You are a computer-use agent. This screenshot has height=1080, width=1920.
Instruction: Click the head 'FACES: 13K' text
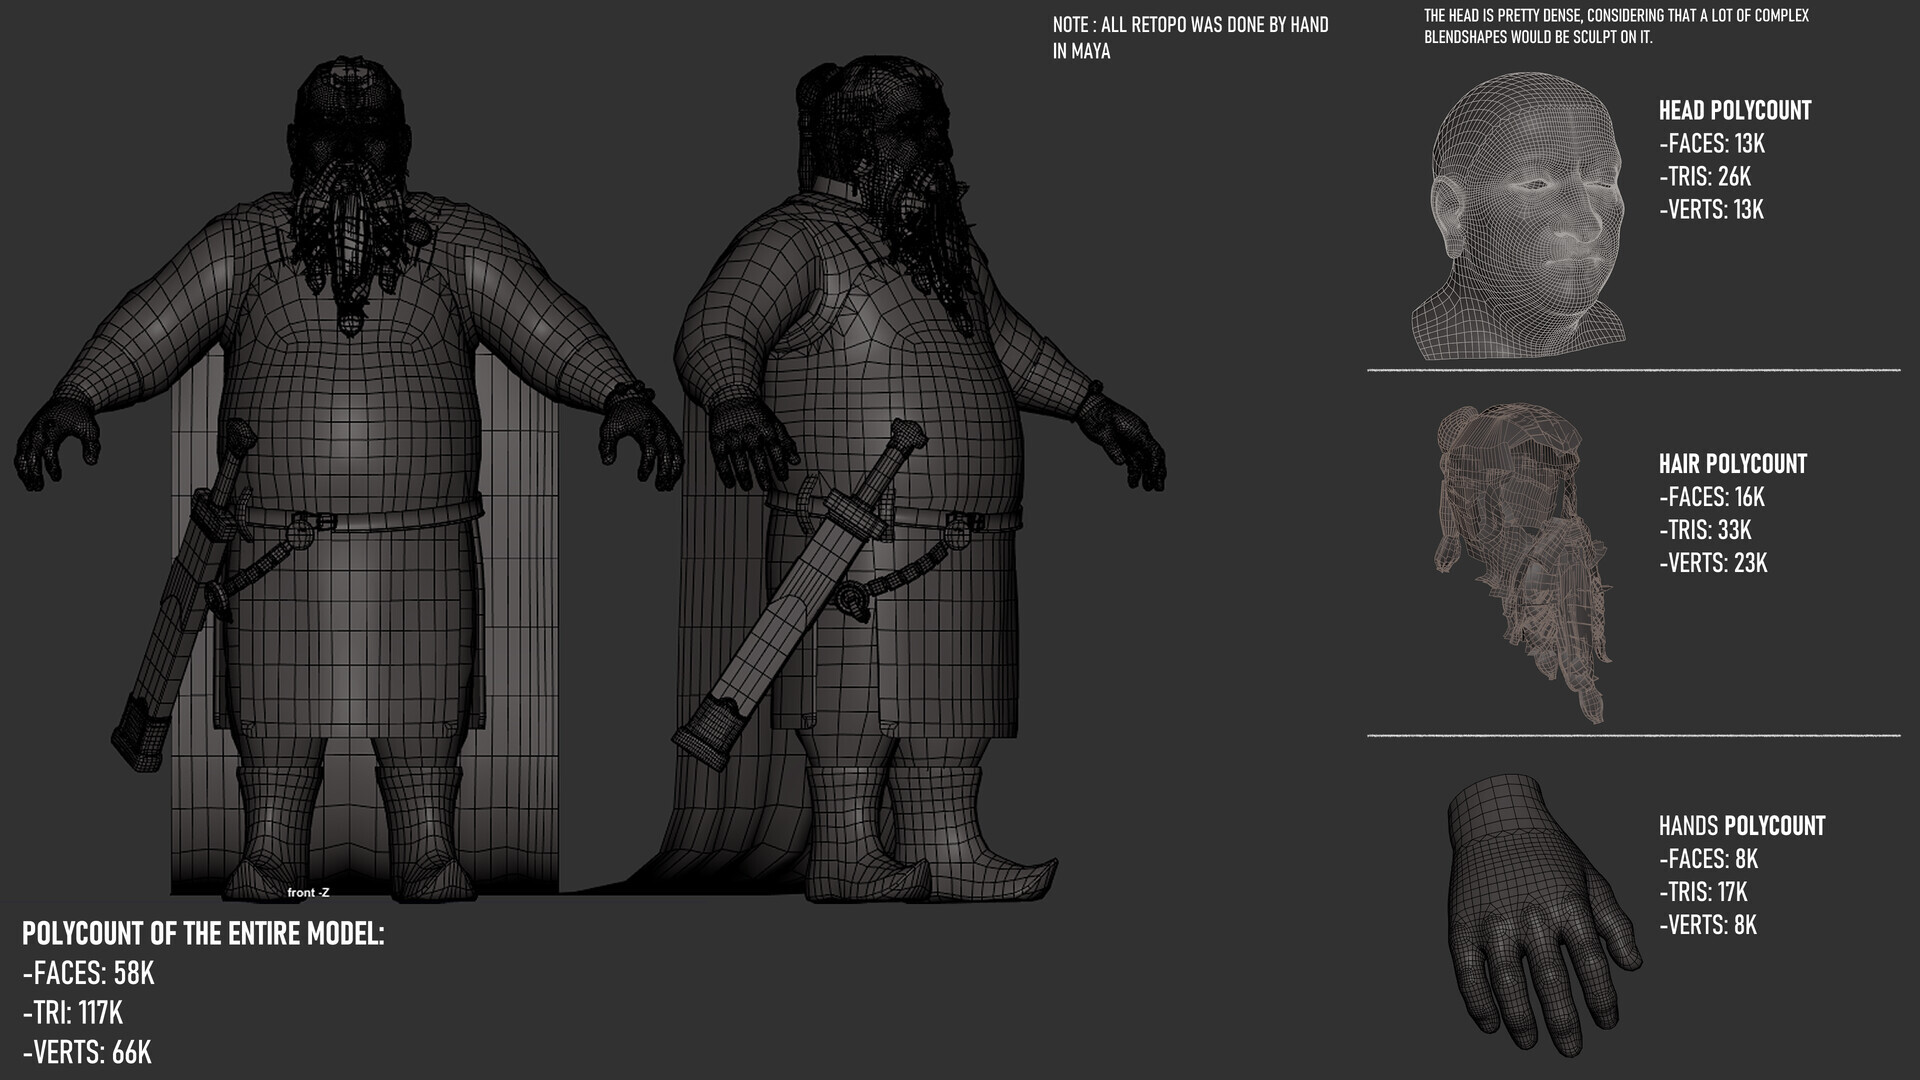1711,143
